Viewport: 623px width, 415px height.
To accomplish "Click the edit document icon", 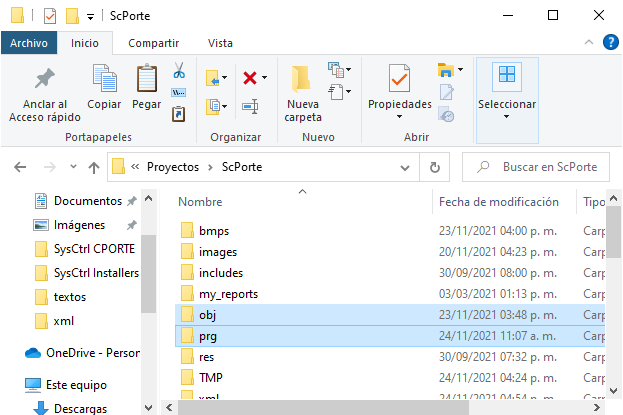I will 447,92.
